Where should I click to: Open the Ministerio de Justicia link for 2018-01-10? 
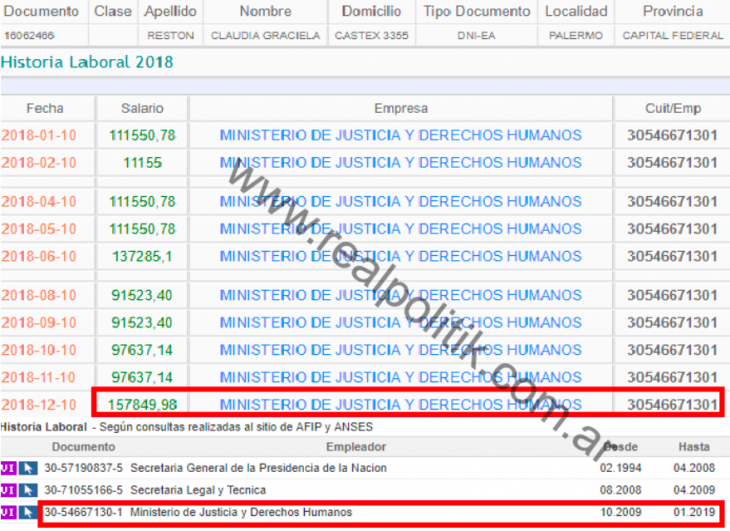pyautogui.click(x=400, y=135)
